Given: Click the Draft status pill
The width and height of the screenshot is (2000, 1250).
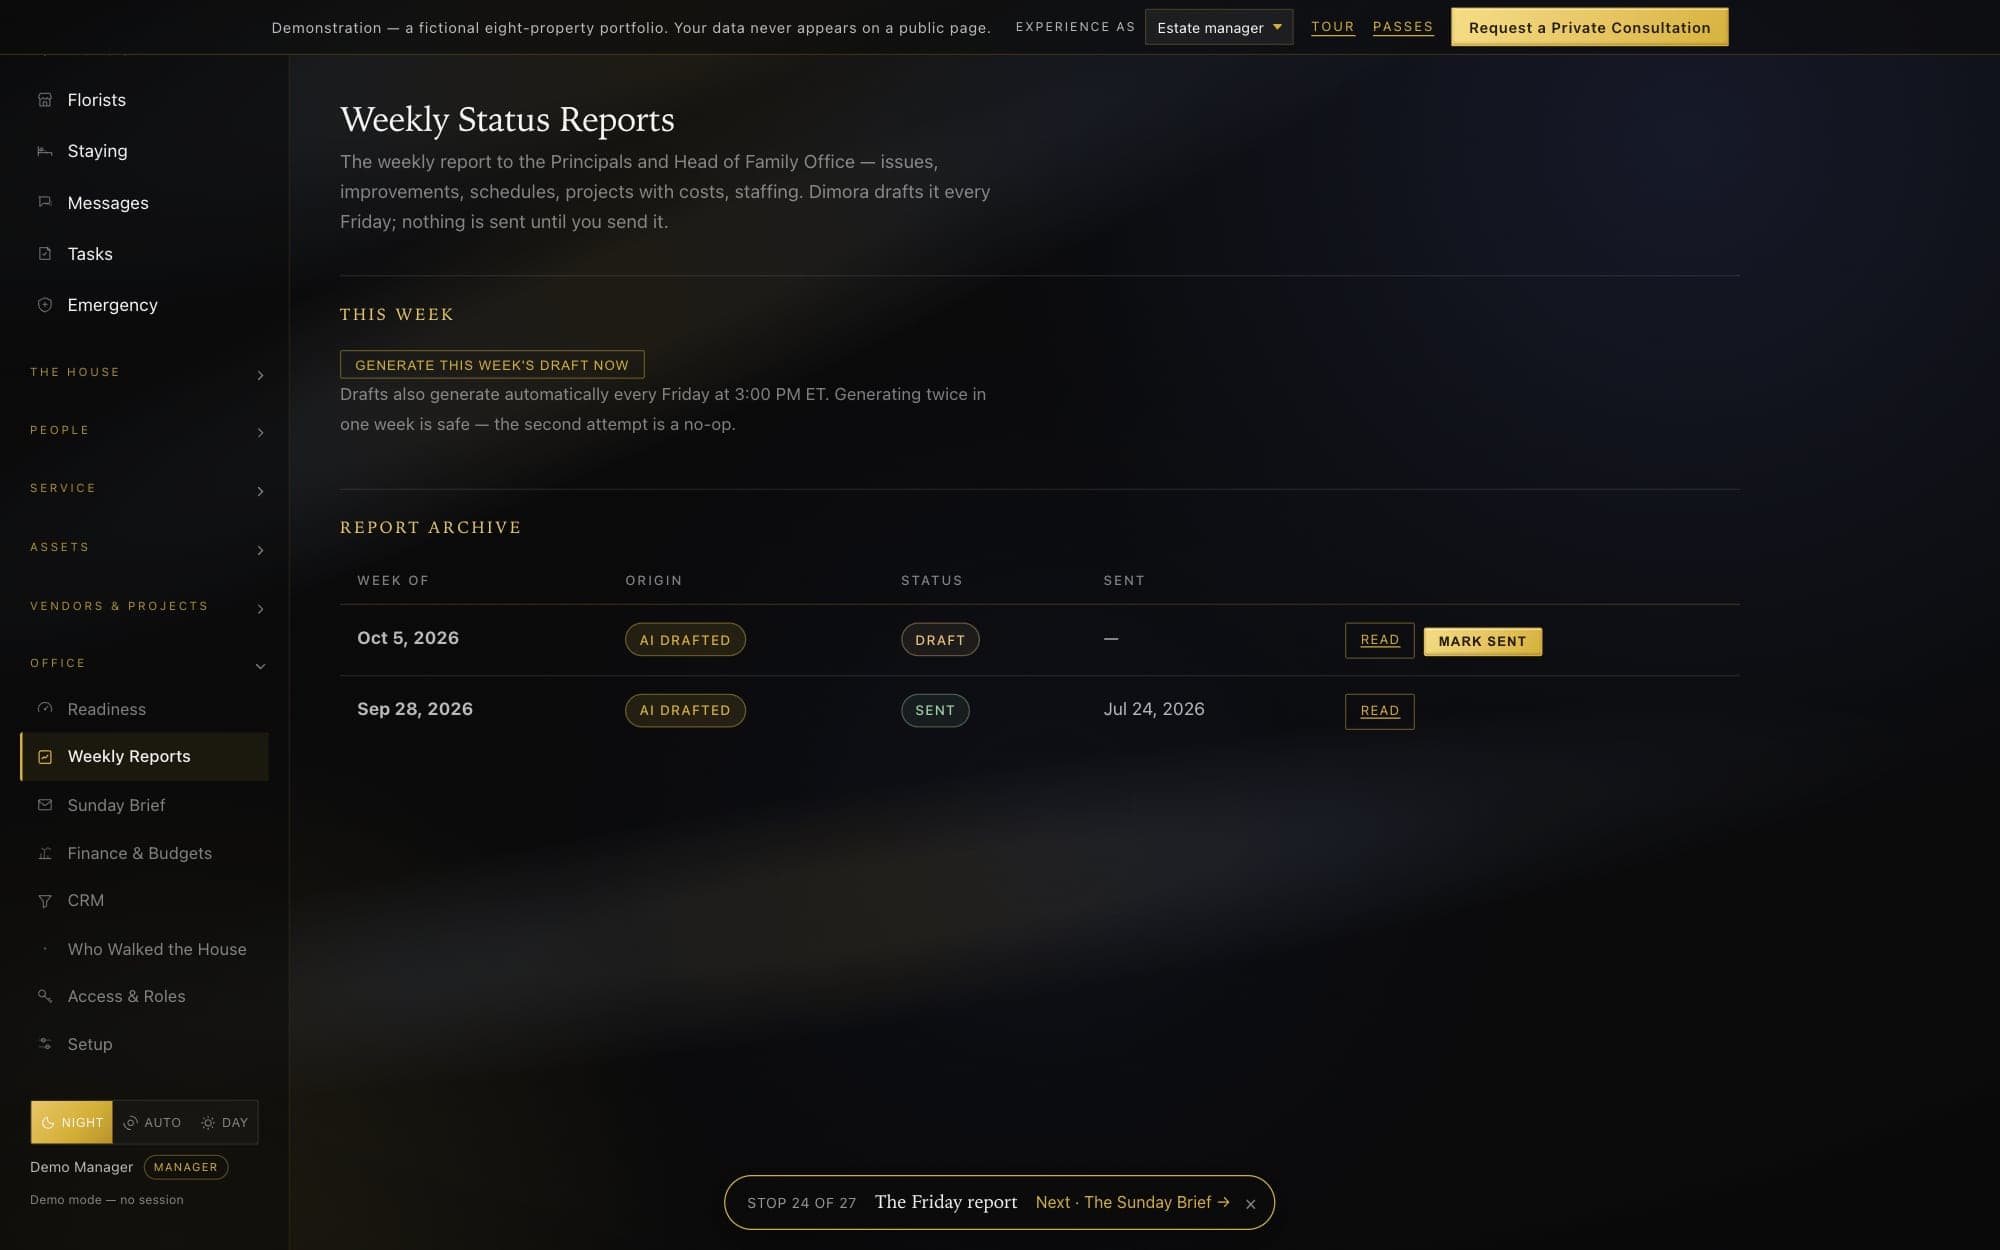Looking at the screenshot, I should coord(940,640).
